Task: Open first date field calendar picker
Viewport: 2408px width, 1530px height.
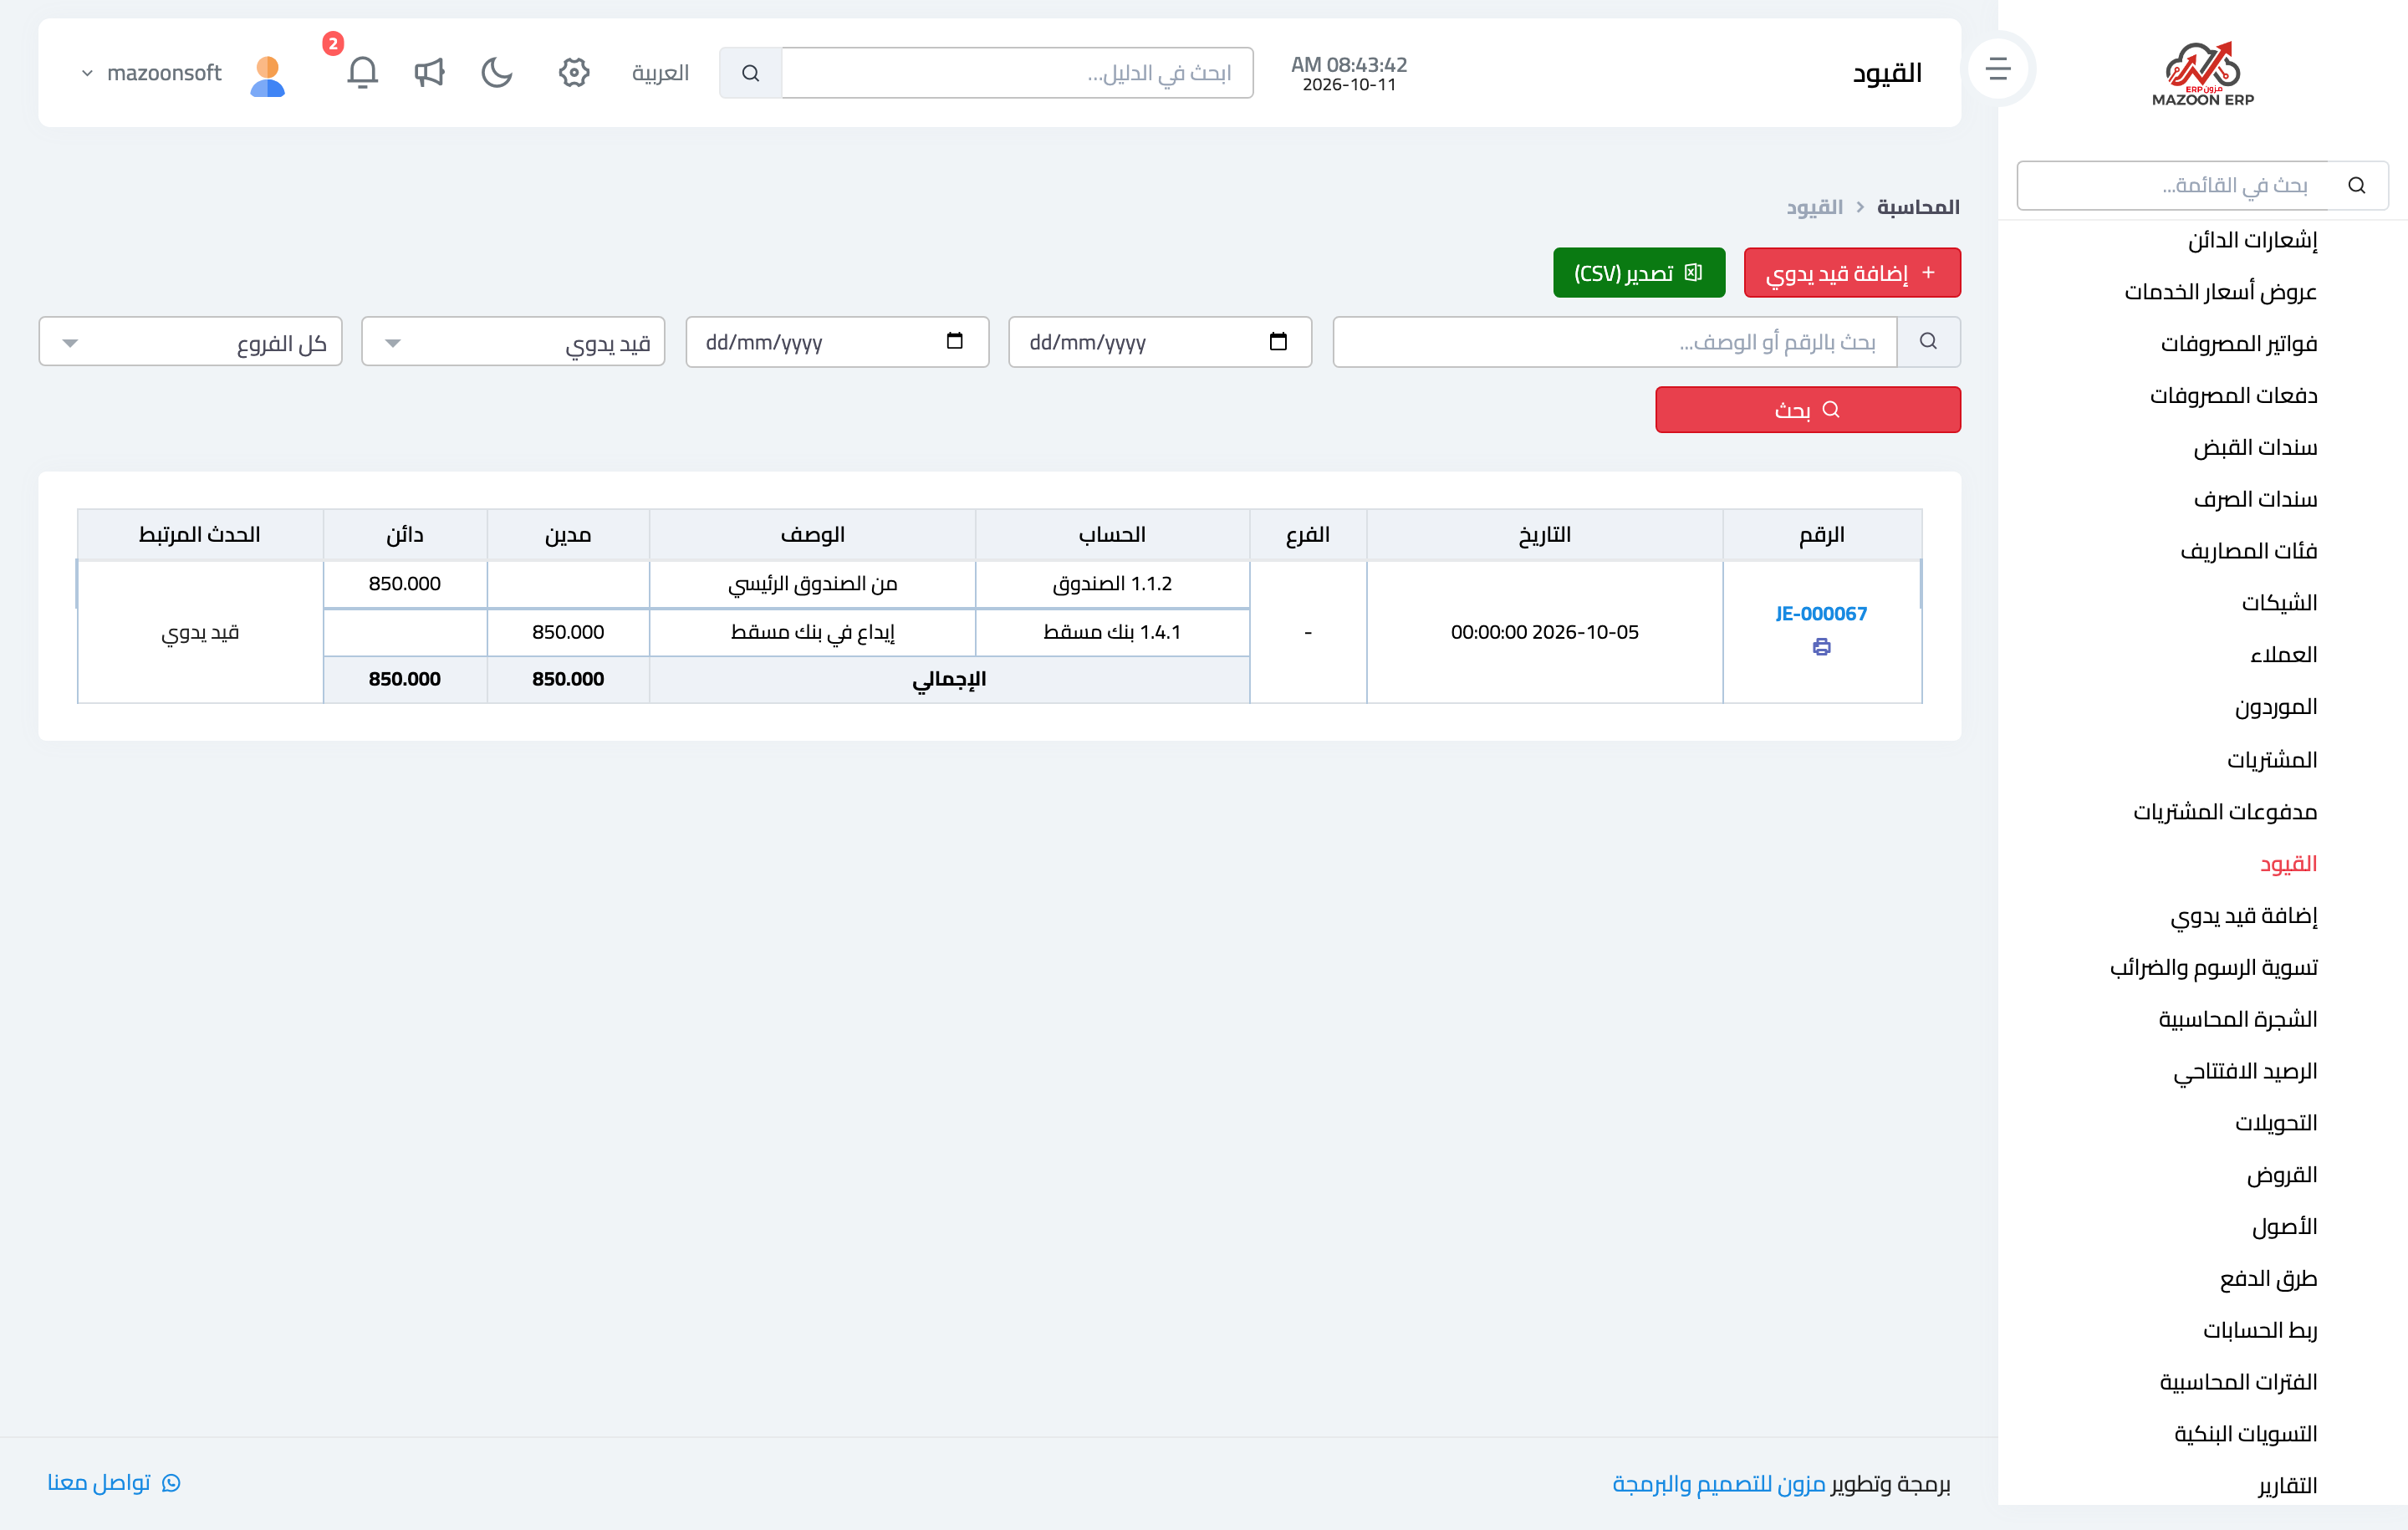Action: (1278, 342)
